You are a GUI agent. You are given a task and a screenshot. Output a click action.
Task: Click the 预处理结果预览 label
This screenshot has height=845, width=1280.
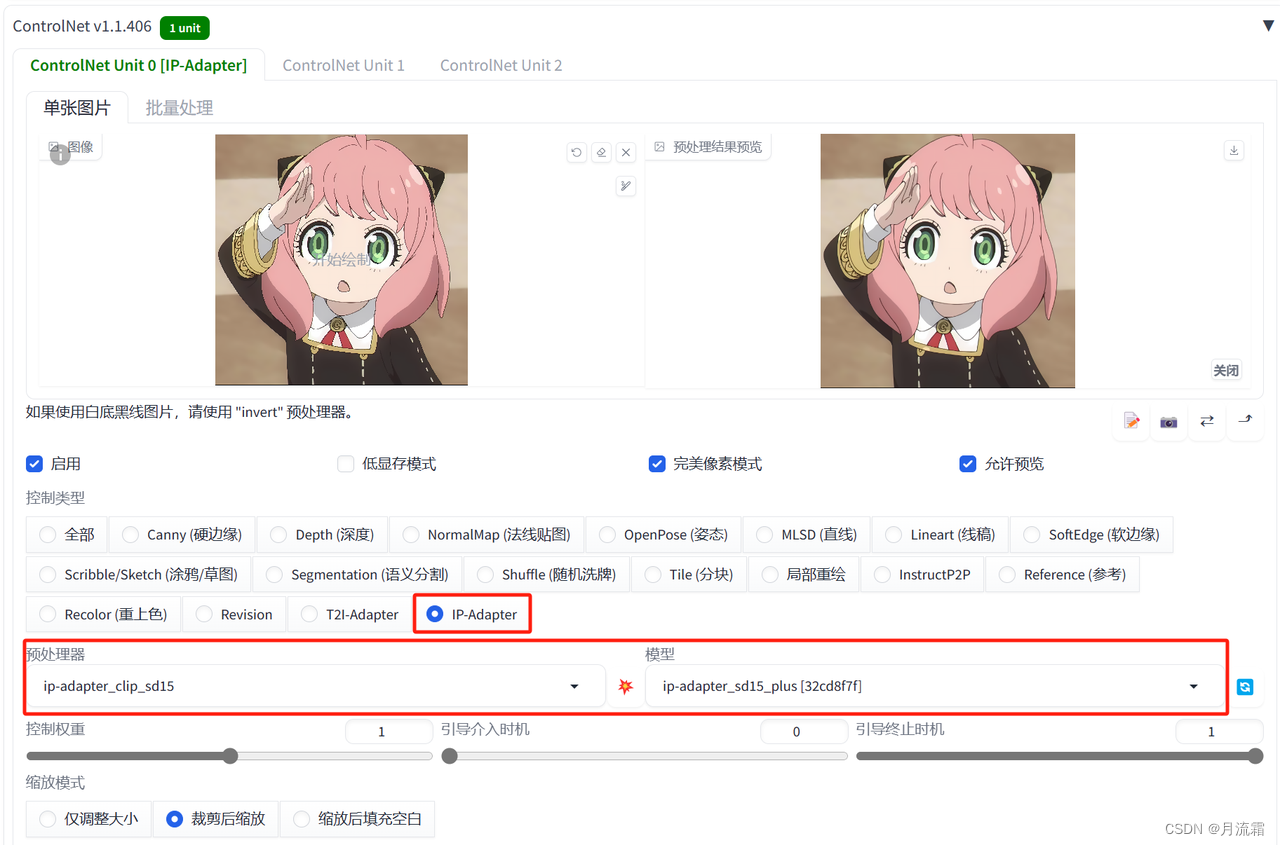[709, 147]
